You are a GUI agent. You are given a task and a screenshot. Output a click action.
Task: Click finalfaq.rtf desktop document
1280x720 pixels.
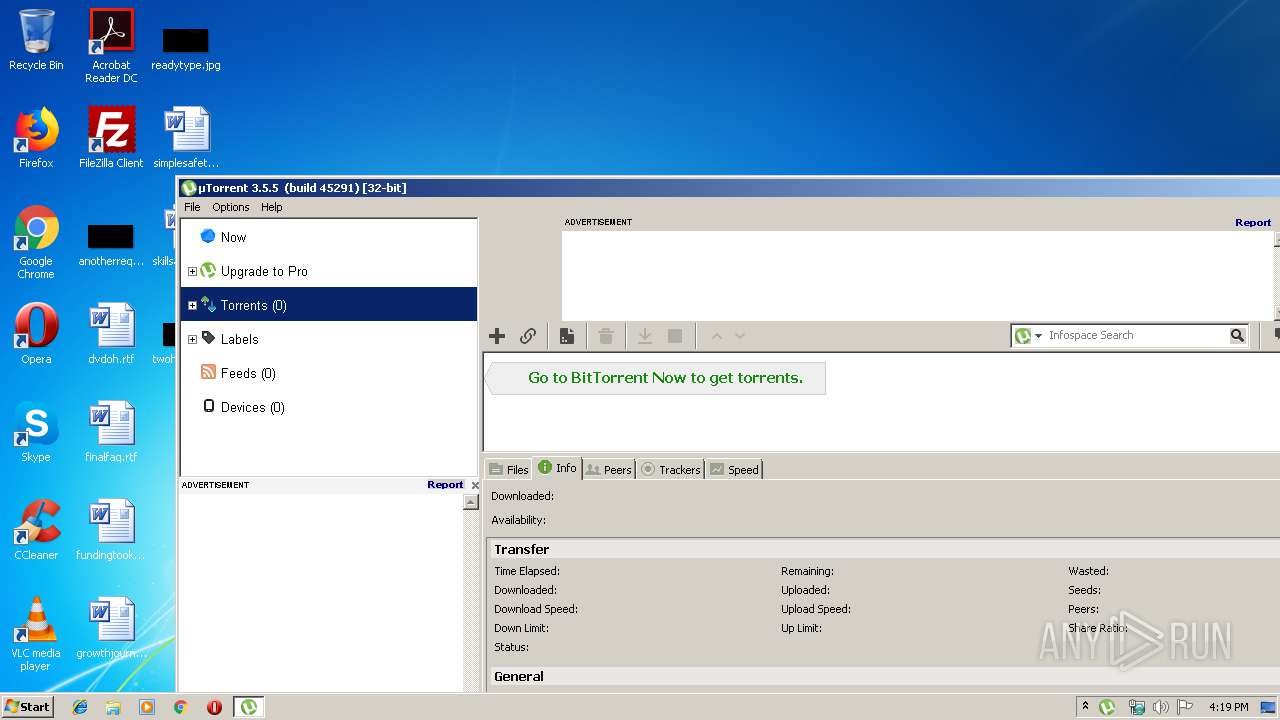(111, 432)
